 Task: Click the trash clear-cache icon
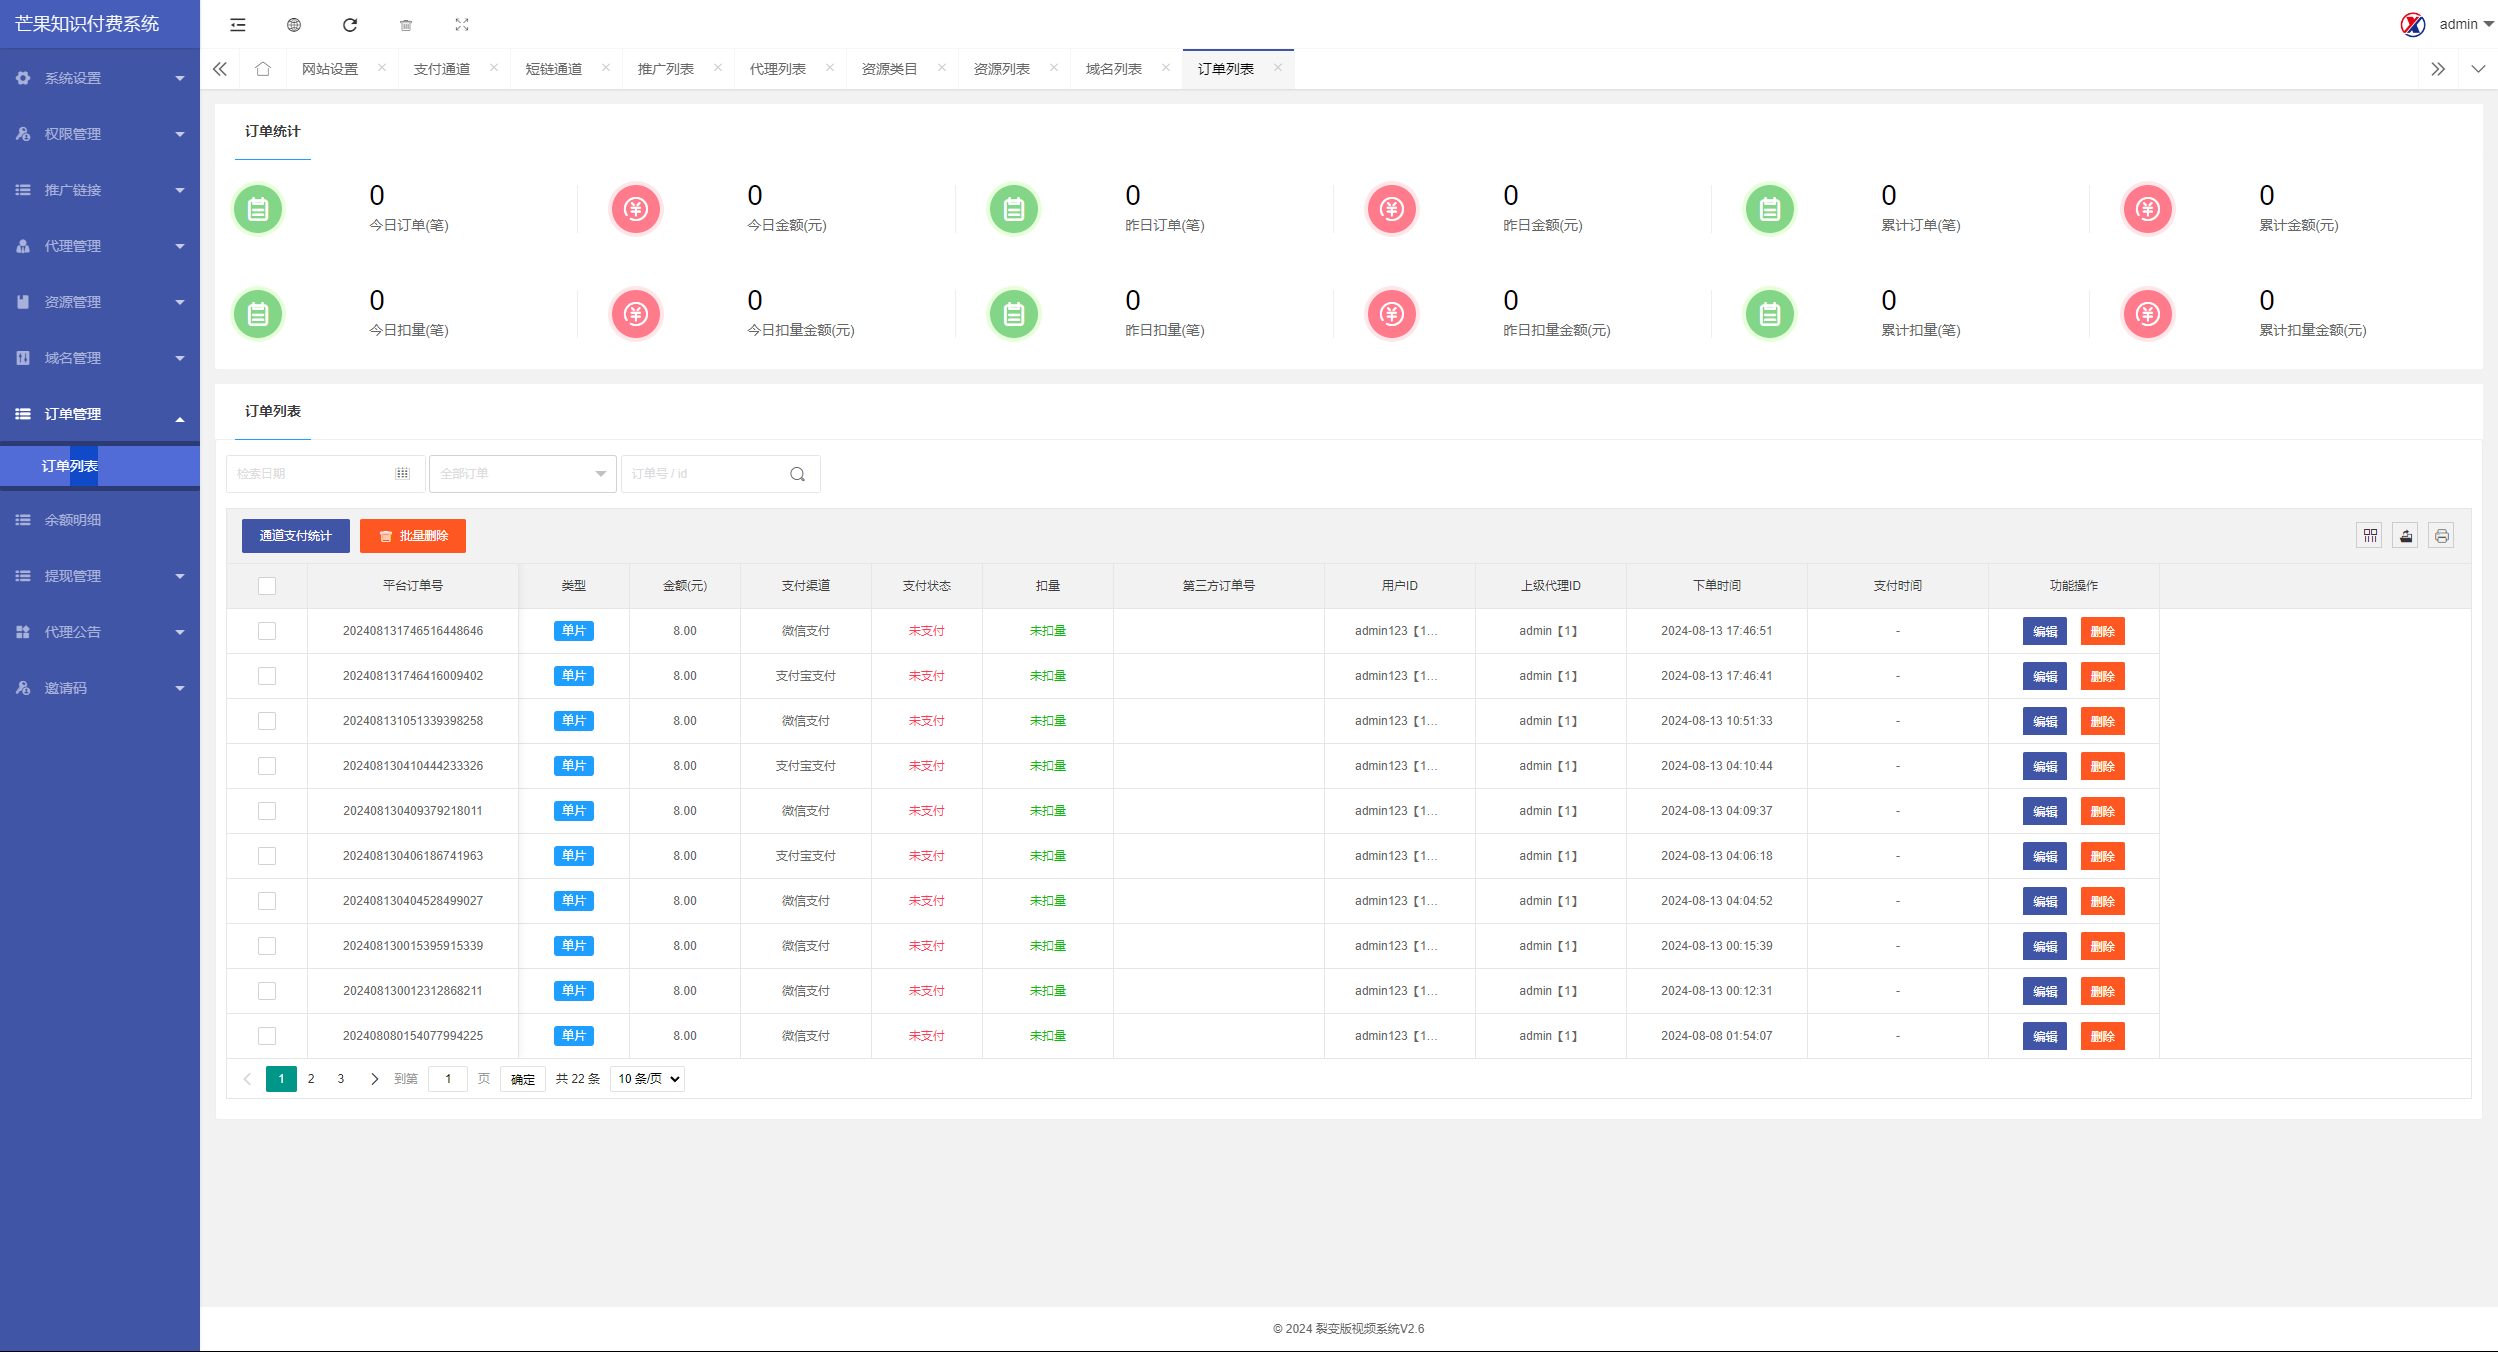pyautogui.click(x=406, y=25)
